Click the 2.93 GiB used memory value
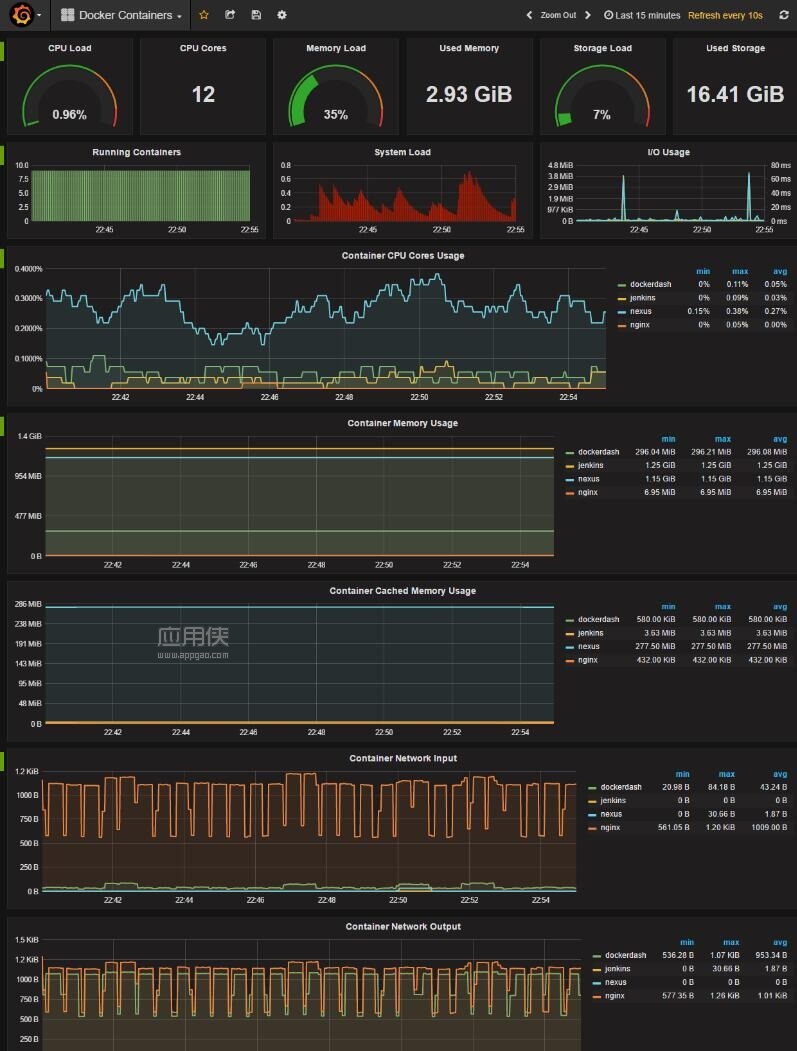 point(469,95)
